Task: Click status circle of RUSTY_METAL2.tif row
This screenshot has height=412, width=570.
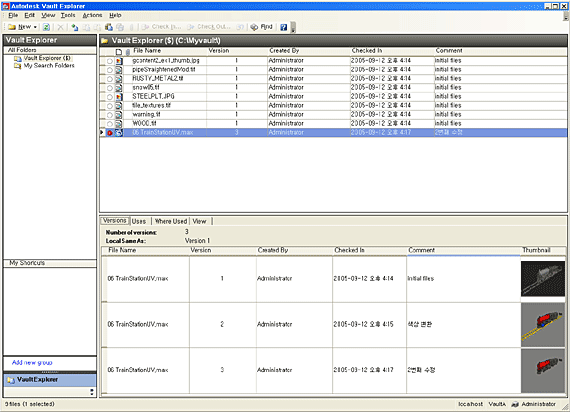Action: (x=109, y=79)
